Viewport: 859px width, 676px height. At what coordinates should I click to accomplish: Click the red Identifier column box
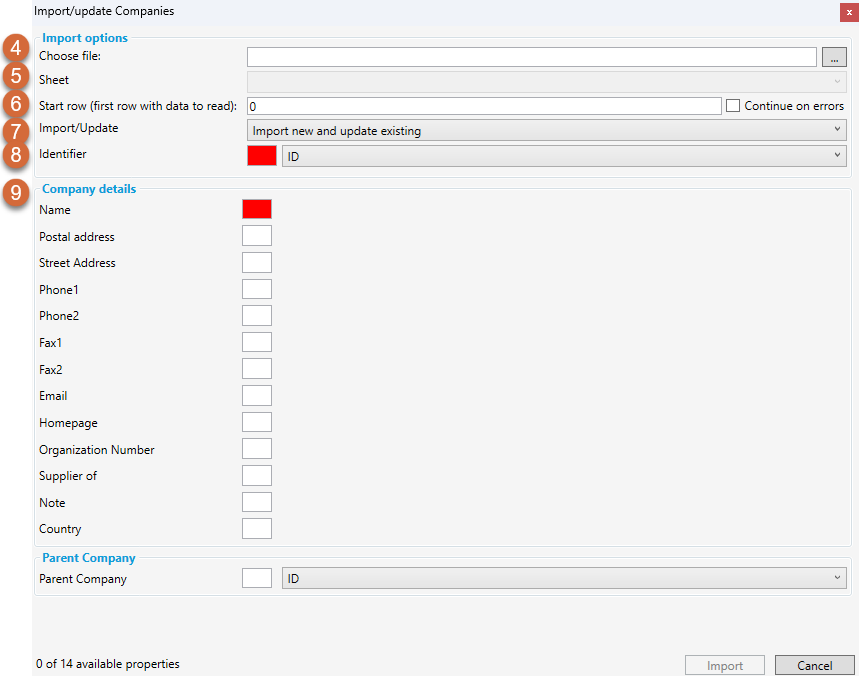pos(261,156)
